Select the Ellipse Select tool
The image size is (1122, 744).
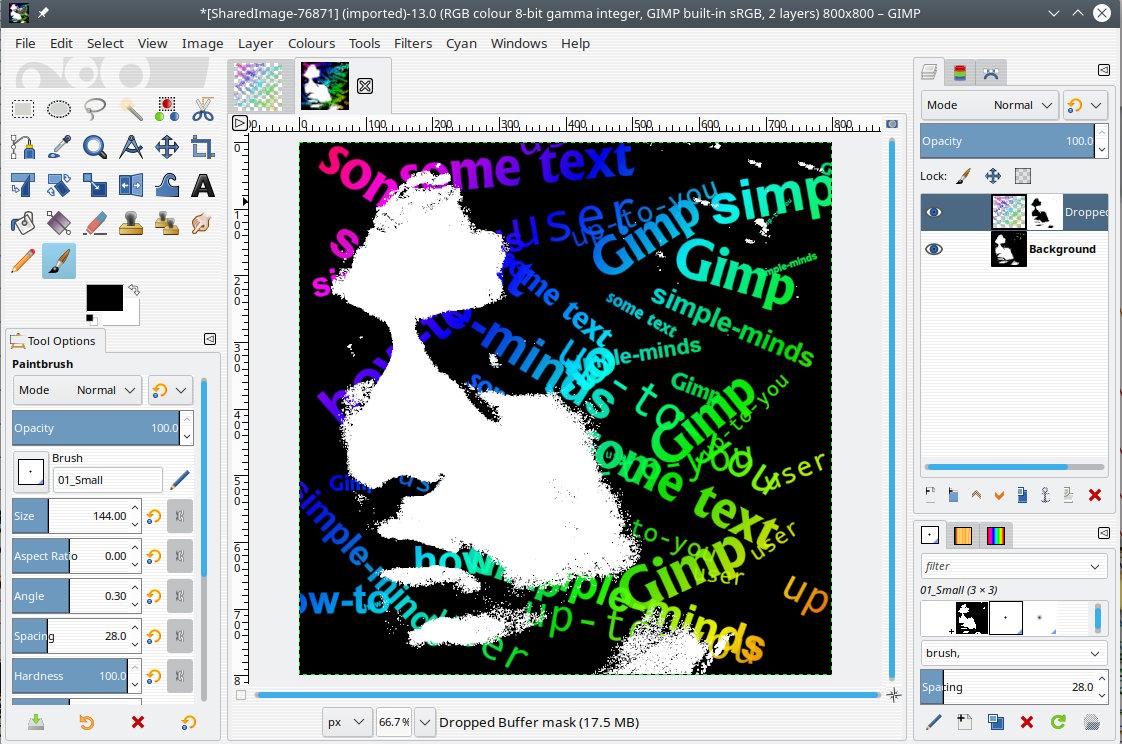coord(59,109)
